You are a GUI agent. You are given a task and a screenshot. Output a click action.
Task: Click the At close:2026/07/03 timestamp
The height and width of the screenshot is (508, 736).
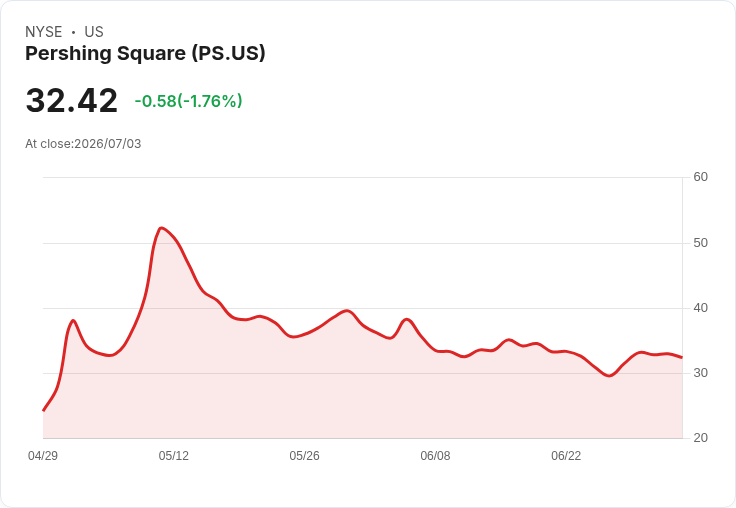pos(83,144)
